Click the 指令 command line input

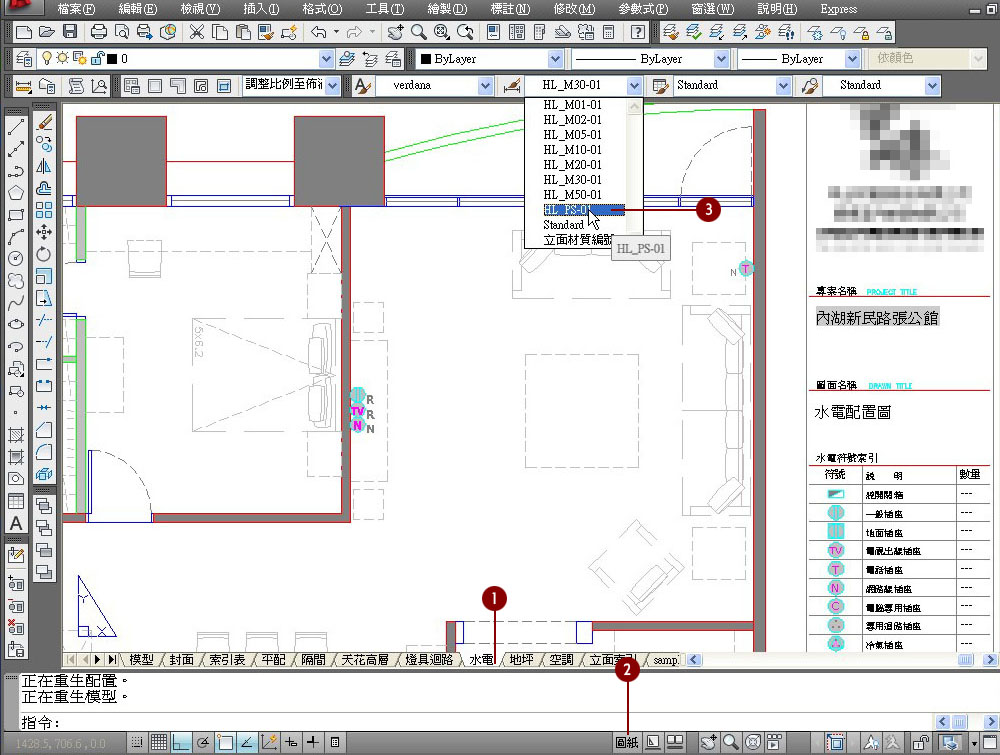pyautogui.click(x=300, y=722)
